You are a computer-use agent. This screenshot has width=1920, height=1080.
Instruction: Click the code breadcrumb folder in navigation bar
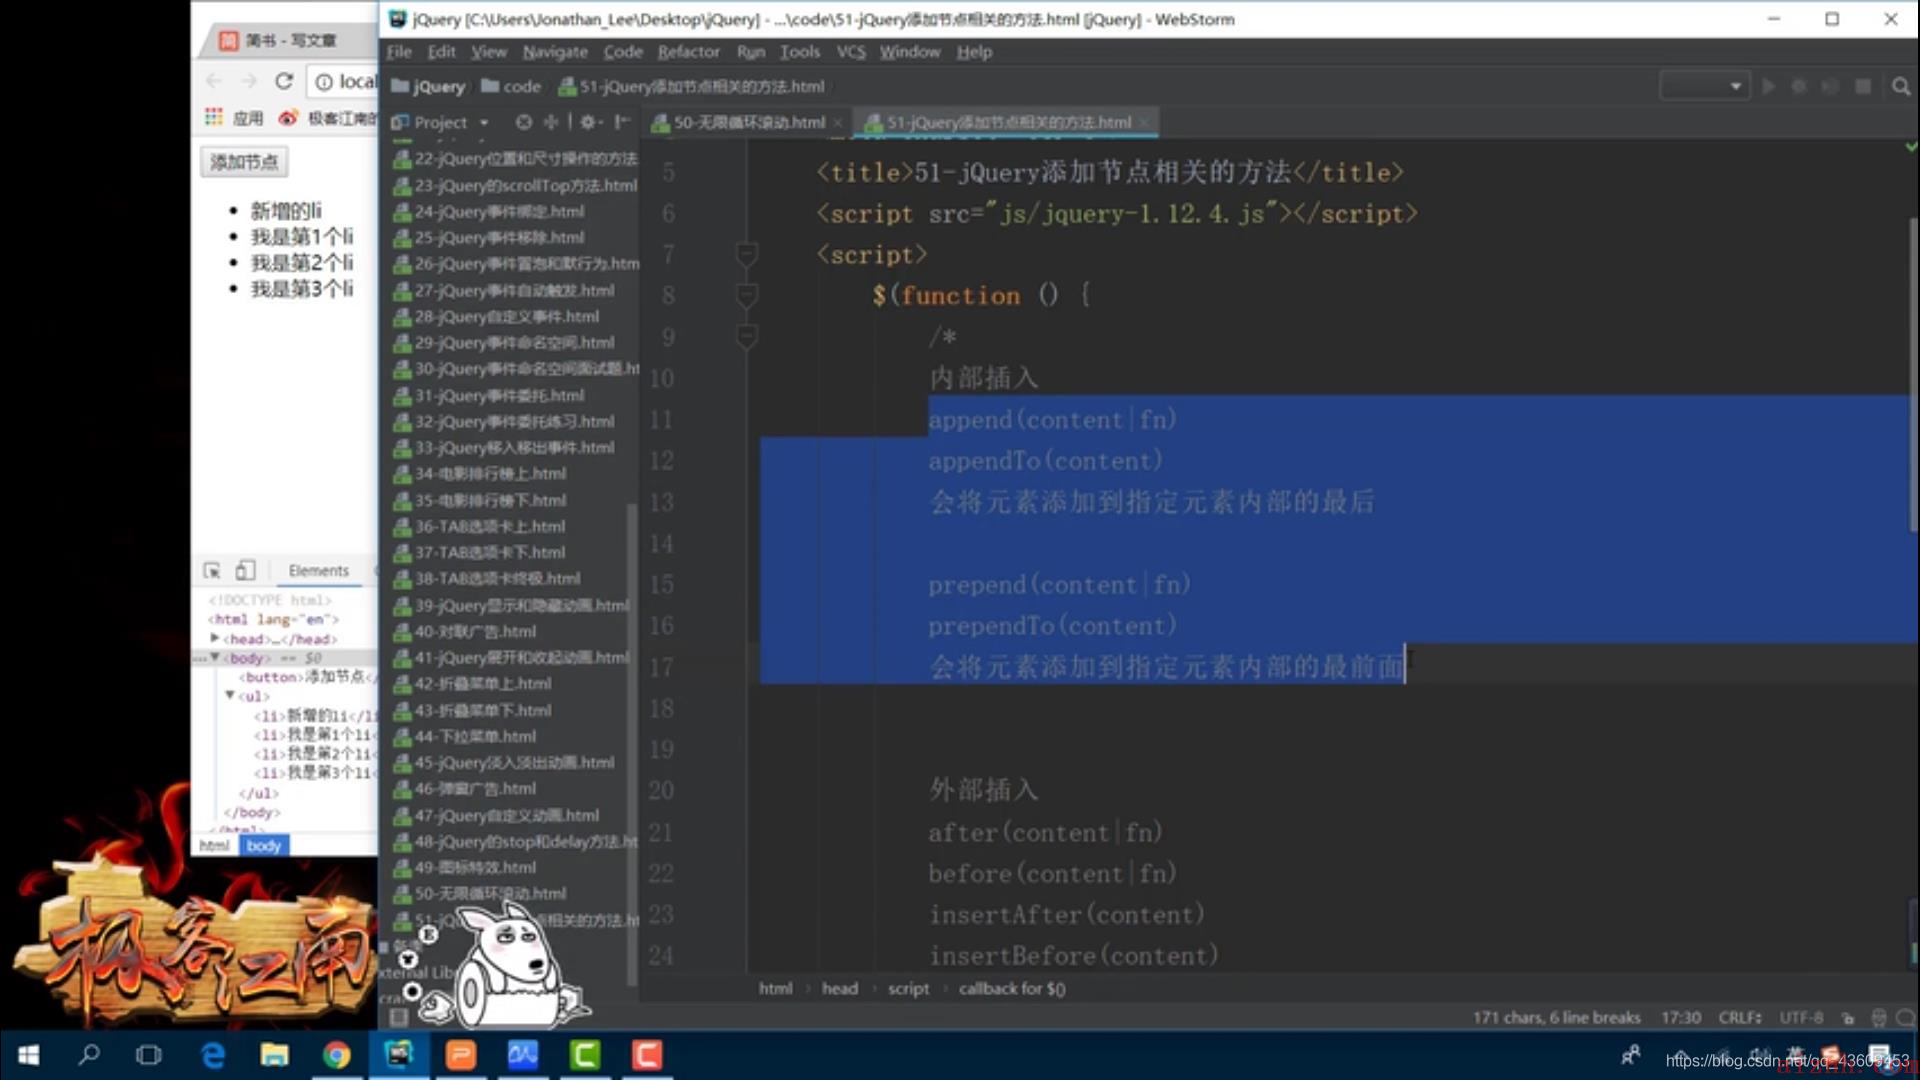(x=511, y=86)
